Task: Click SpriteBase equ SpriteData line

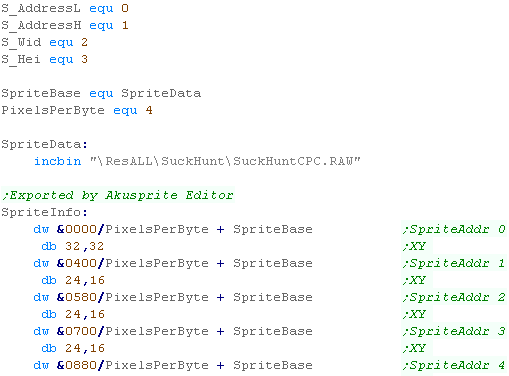Action: [101, 93]
